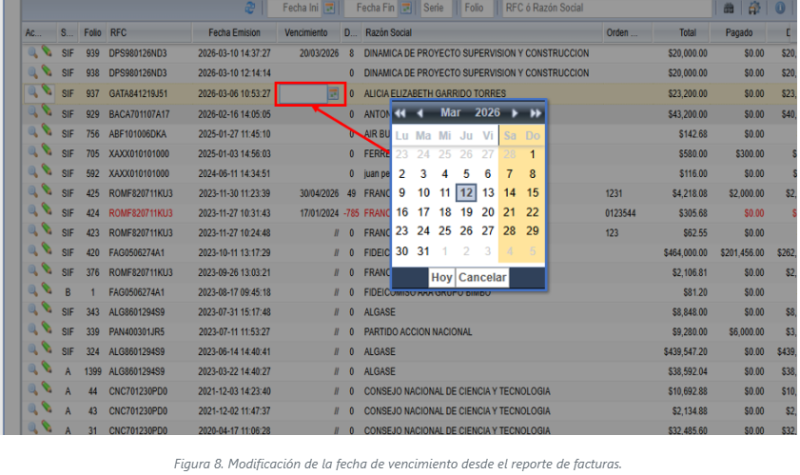Click the $6,000.00 paid amount of folio 339
The image size is (800, 475).
(x=746, y=332)
